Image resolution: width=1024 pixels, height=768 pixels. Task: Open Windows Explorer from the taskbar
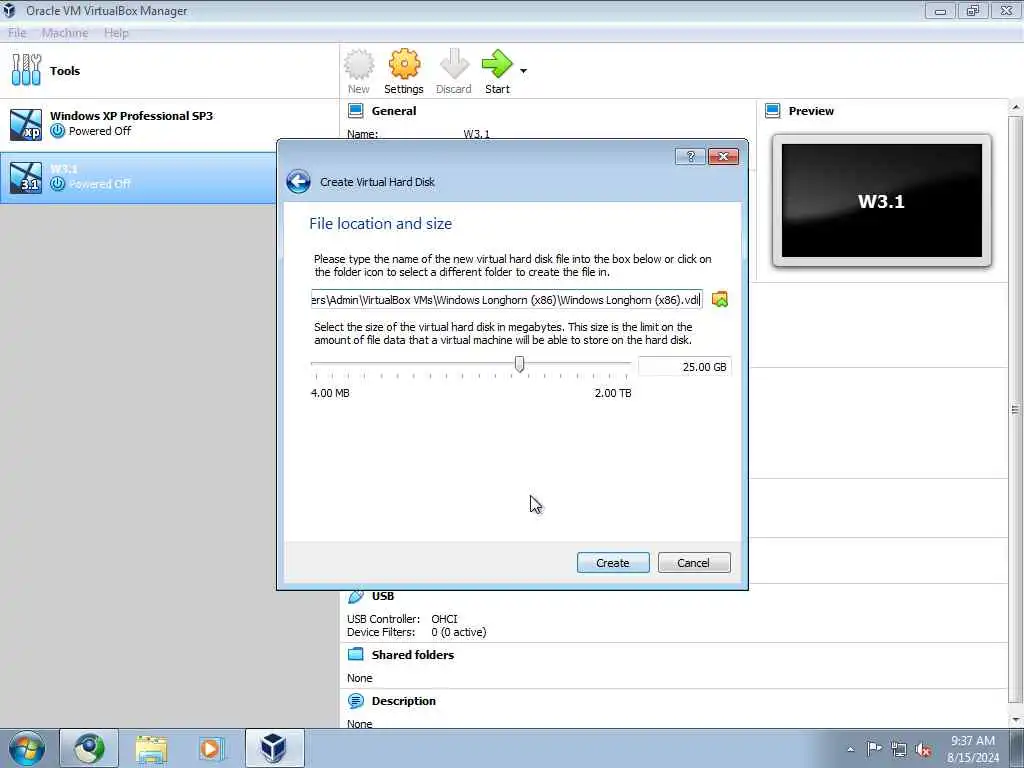click(x=152, y=749)
